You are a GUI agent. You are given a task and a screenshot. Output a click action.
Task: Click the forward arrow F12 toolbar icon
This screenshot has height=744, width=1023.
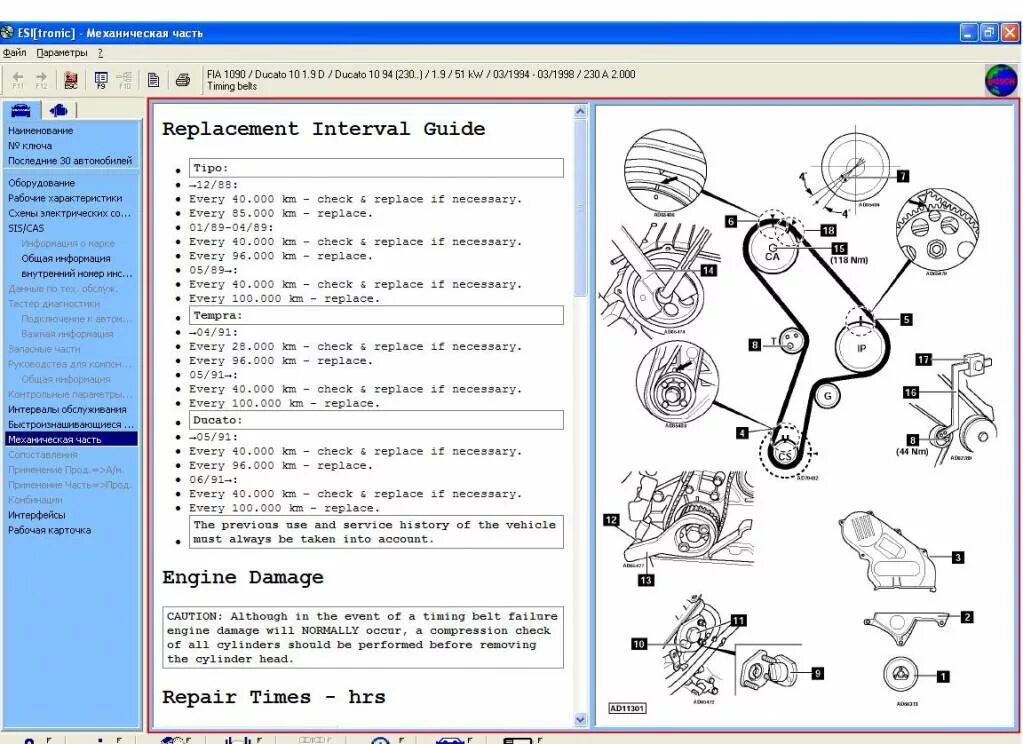coord(41,80)
